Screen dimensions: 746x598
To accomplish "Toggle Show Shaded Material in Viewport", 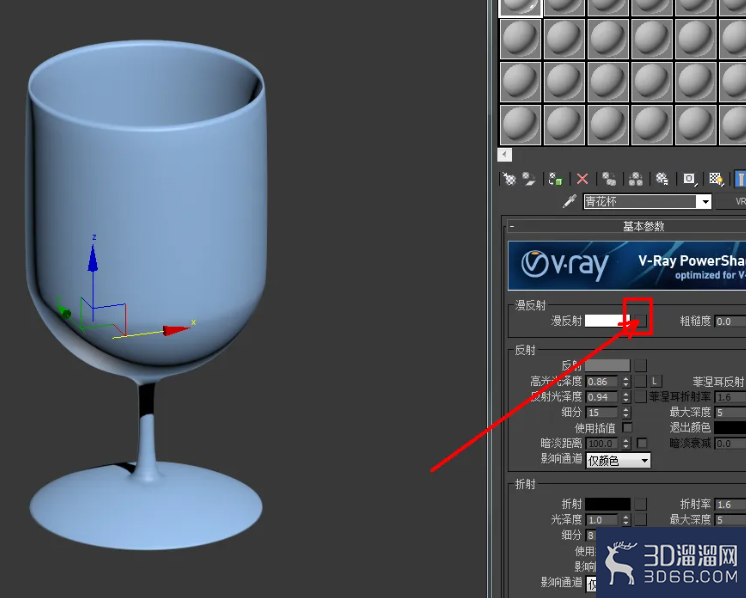I will (717, 179).
